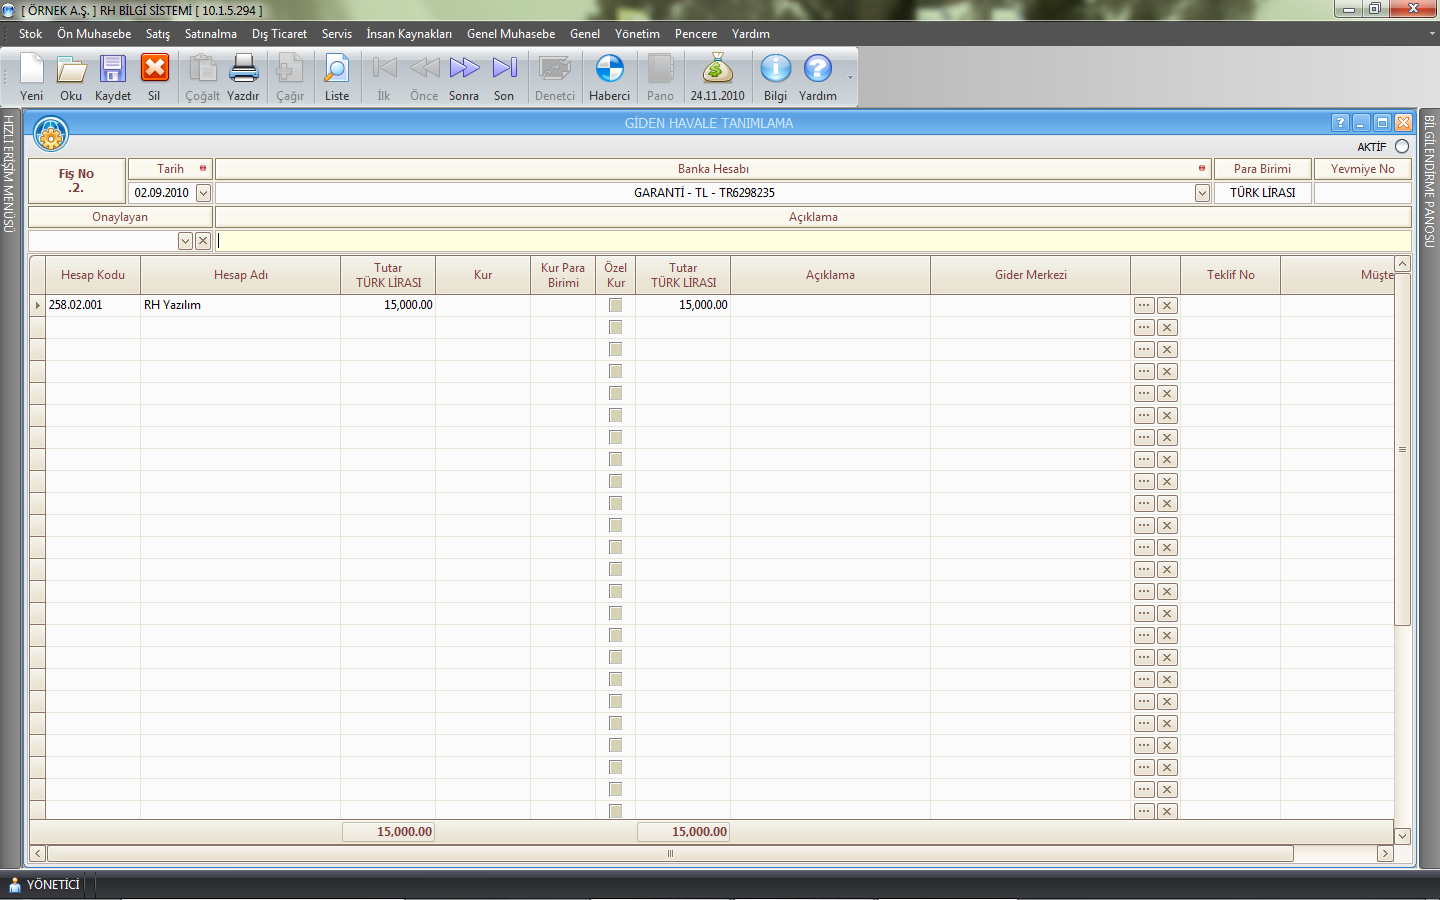Toggle the AKTİF radio button

[1402, 147]
